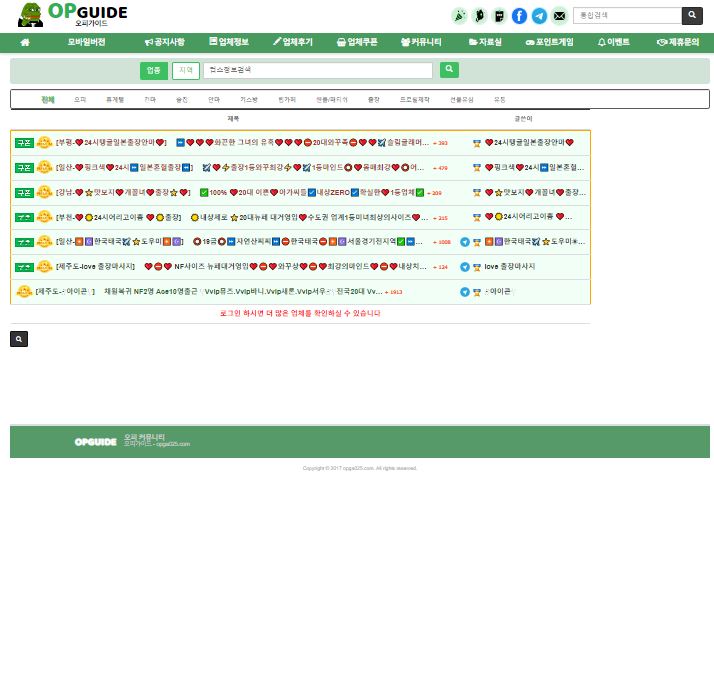The height and width of the screenshot is (686, 714).
Task: Click the 구폰 label in the 부평 row
Action: [24, 143]
